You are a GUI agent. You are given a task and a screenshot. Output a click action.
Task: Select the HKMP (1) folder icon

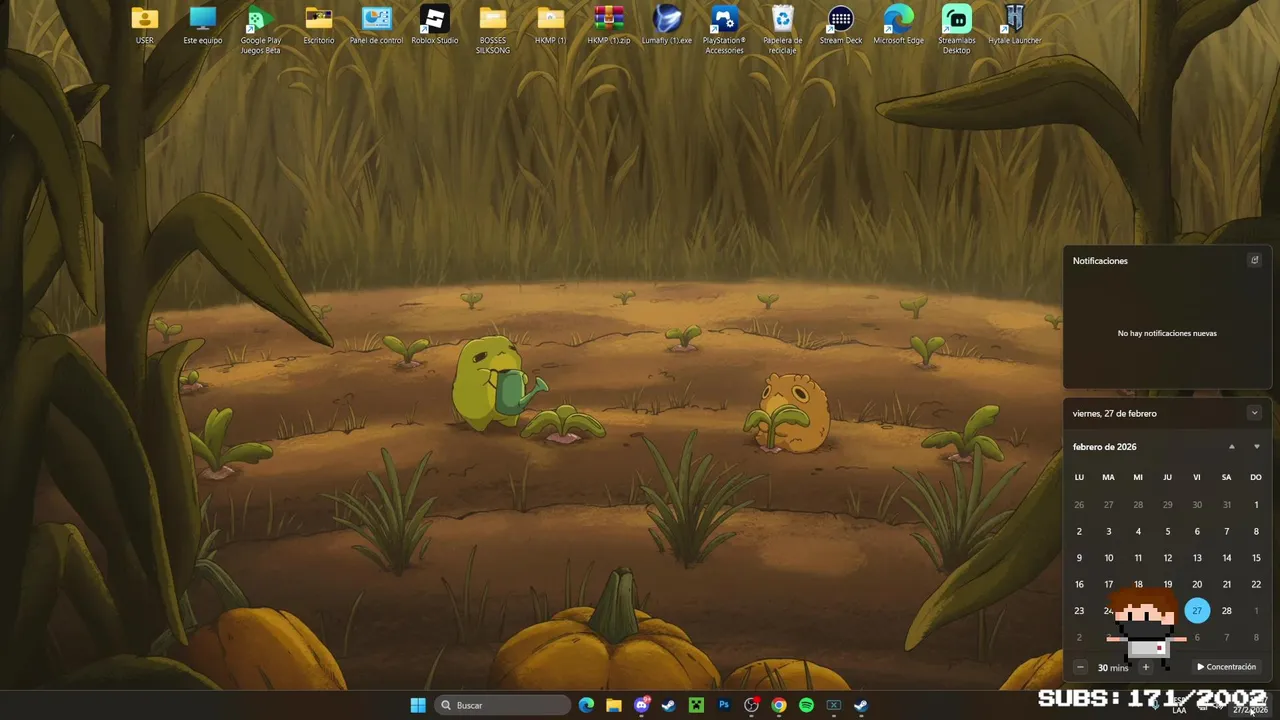(550, 25)
